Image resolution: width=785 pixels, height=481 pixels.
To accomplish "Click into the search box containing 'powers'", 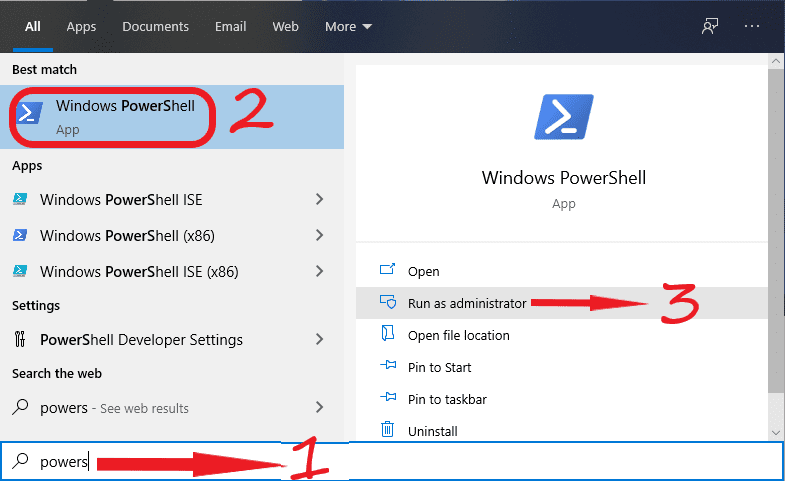I will [x=392, y=461].
